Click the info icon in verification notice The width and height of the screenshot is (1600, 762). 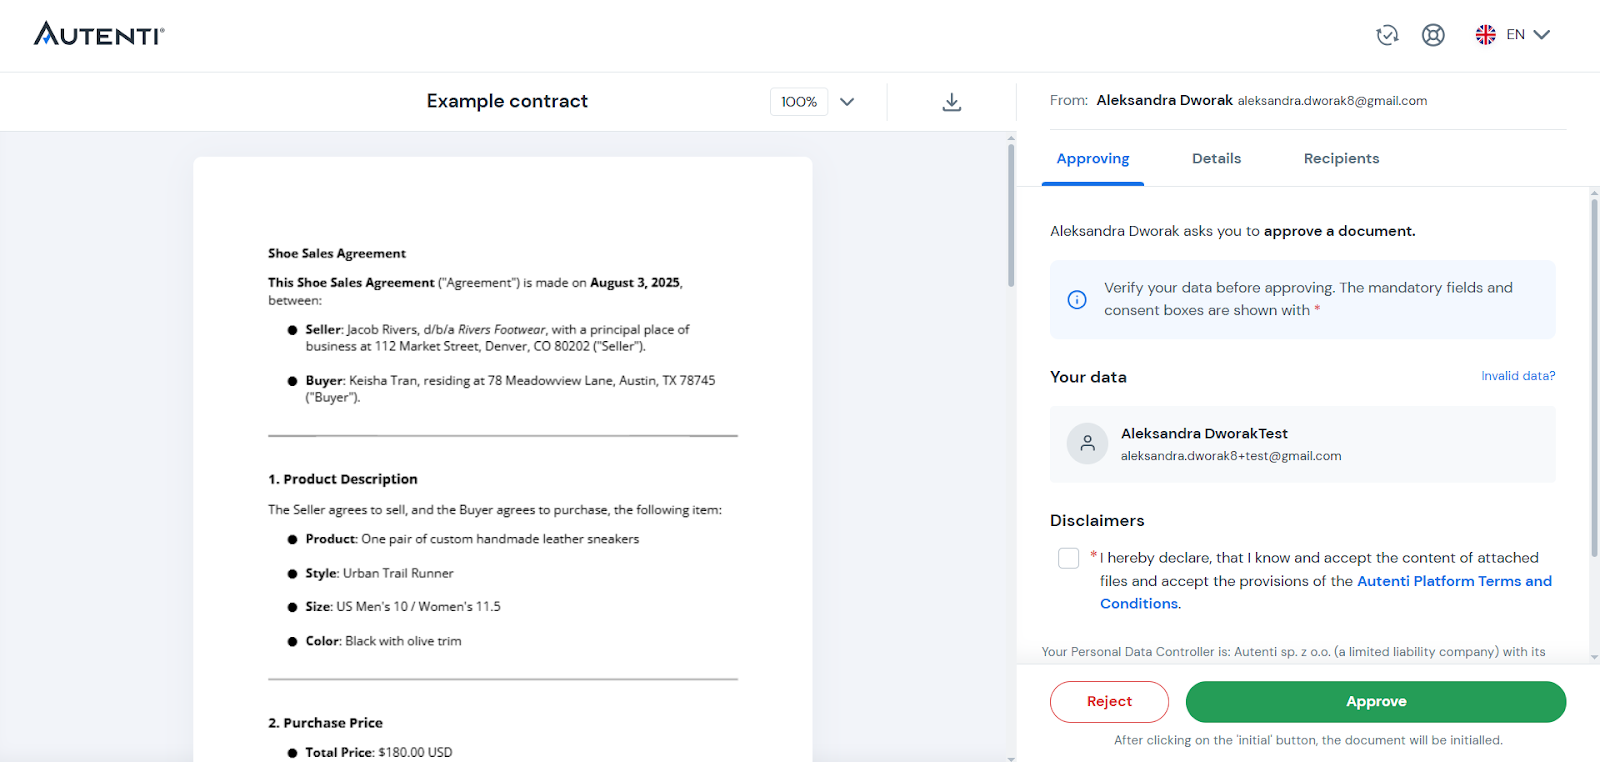pos(1077,300)
